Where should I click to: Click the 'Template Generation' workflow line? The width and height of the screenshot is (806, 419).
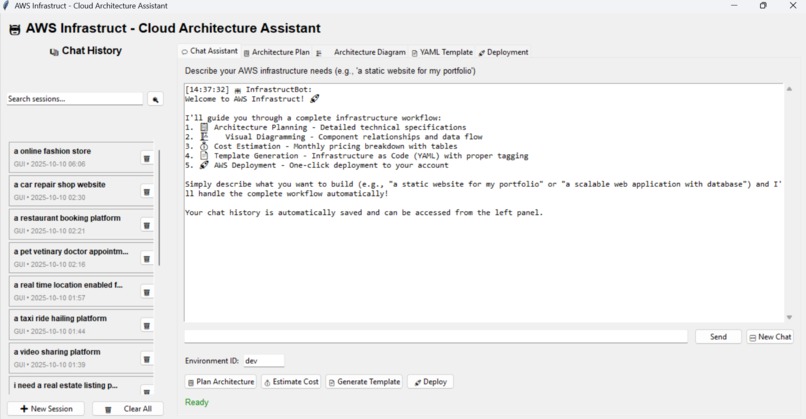[x=357, y=156]
